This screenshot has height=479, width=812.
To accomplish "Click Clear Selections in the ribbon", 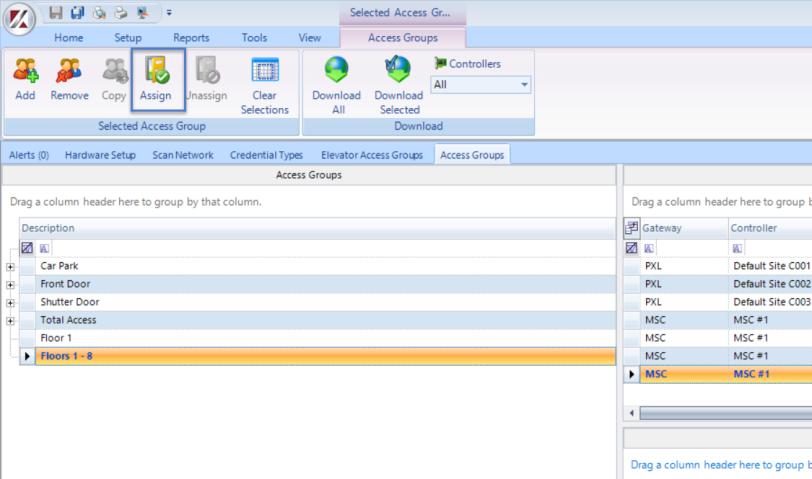I will click(265, 86).
